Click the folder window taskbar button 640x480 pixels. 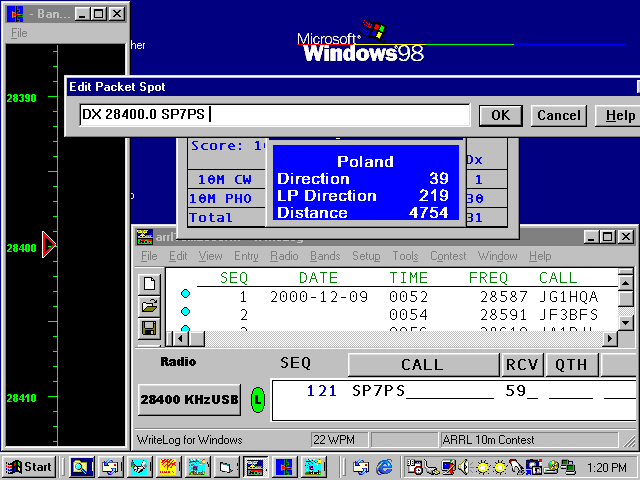click(x=226, y=467)
